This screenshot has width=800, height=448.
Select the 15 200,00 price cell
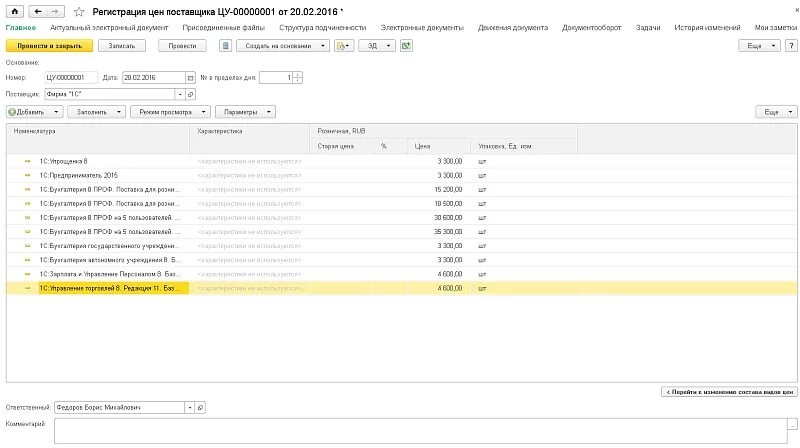[x=439, y=189]
